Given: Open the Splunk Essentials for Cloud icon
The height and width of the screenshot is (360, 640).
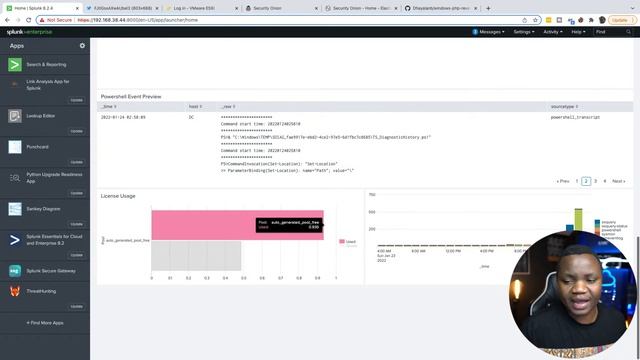Looking at the screenshot, I should pyautogui.click(x=15, y=240).
